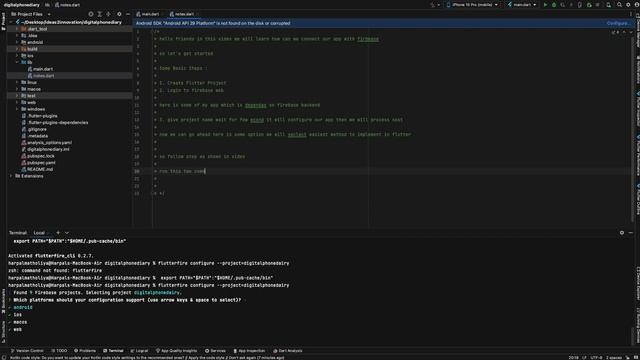Open analysis_options.yaml file

pyautogui.click(x=49, y=142)
